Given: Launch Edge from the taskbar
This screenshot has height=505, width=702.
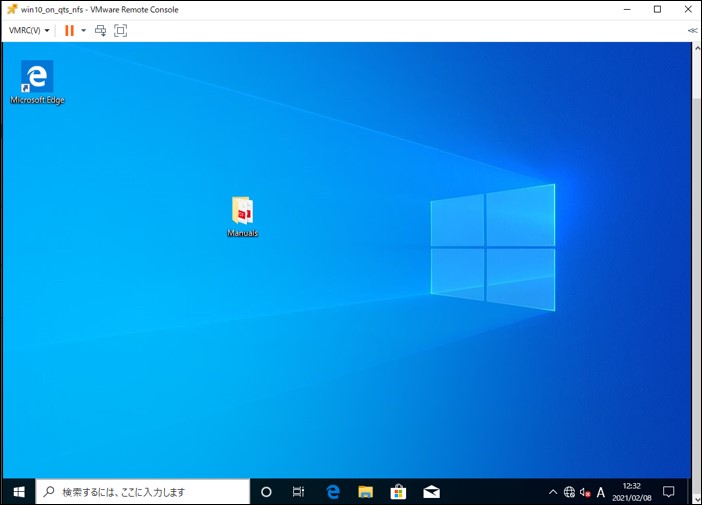Looking at the screenshot, I should tap(333, 492).
